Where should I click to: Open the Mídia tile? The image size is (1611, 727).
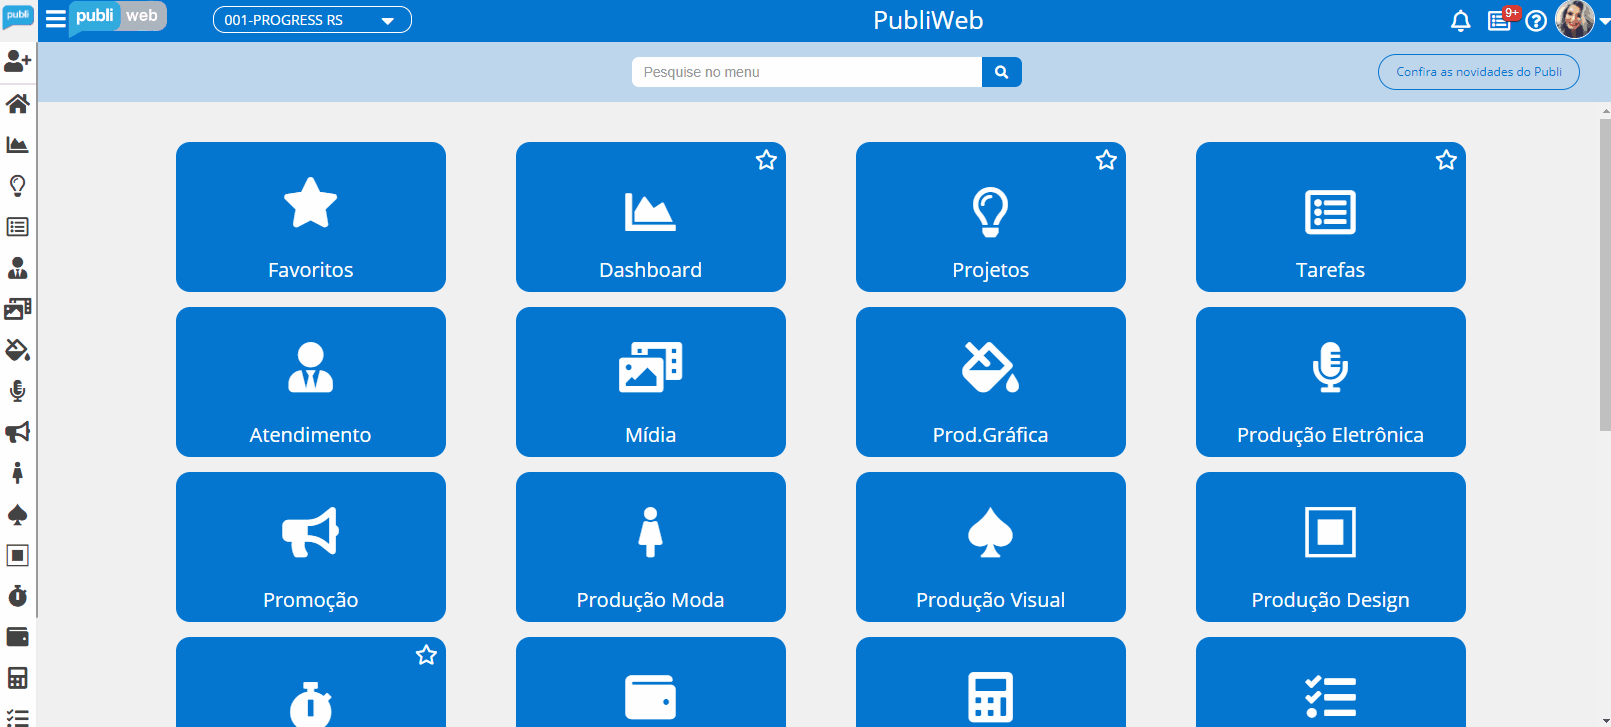(651, 382)
